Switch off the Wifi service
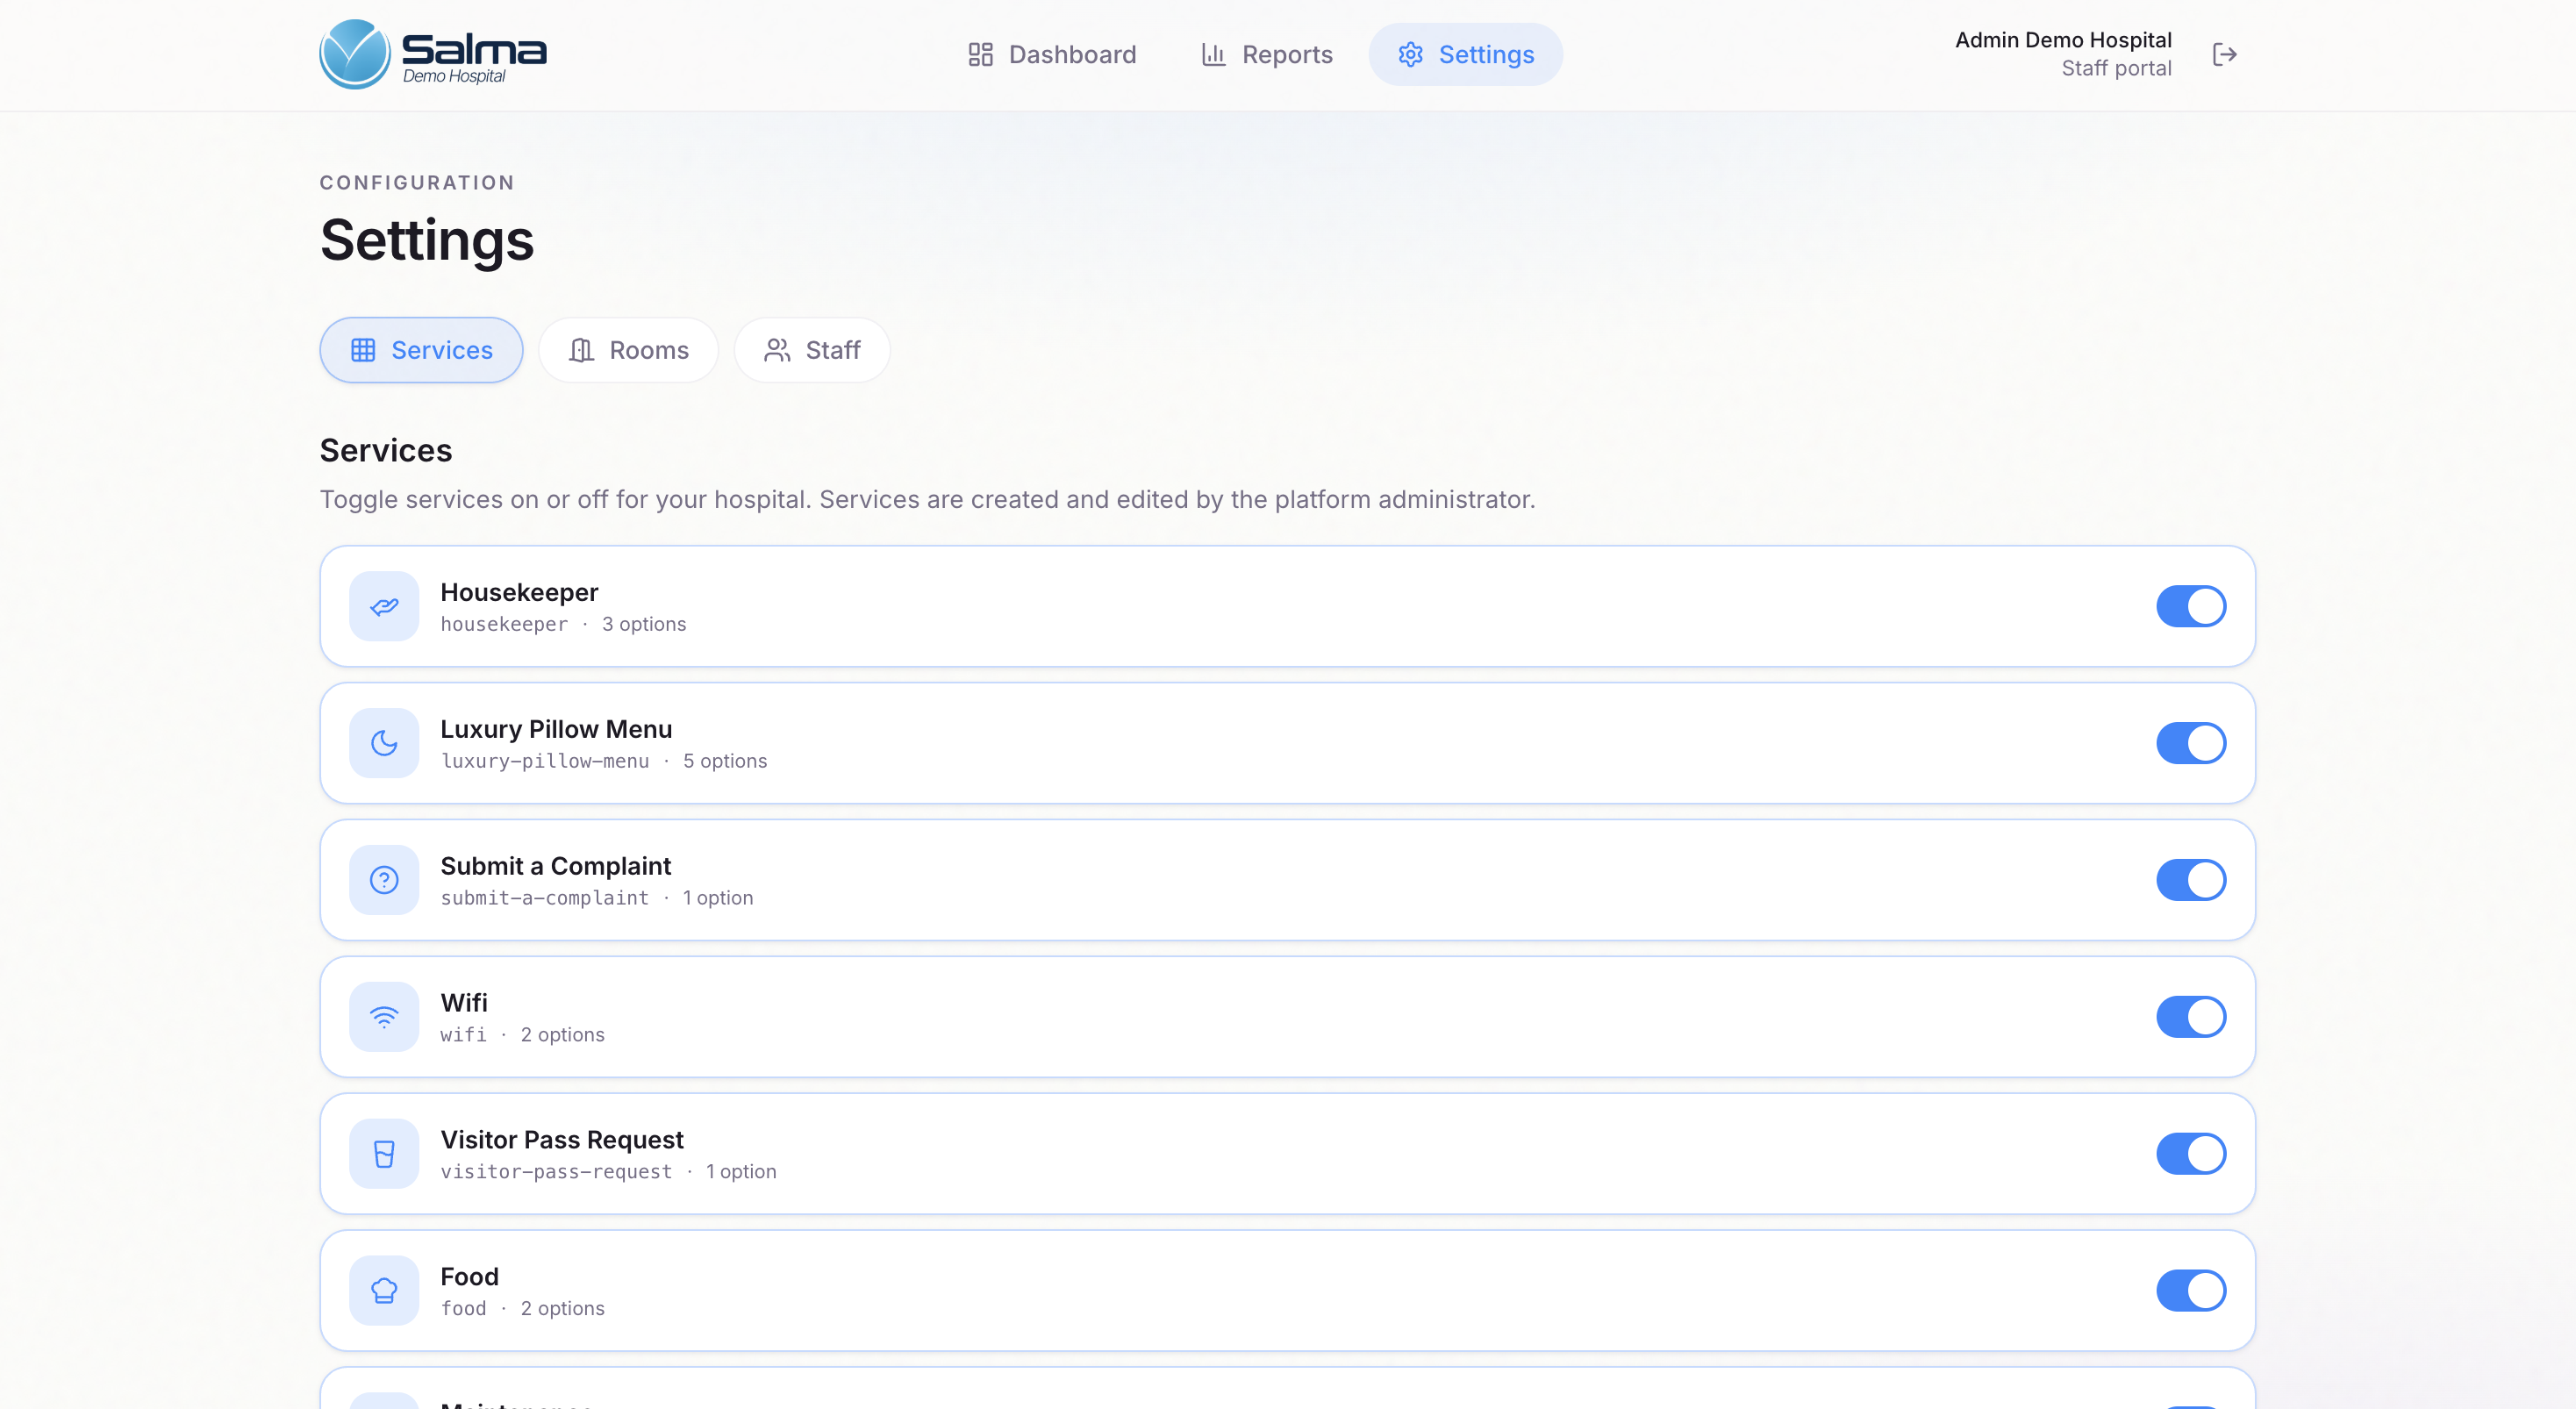2576x1409 pixels. click(2190, 1017)
